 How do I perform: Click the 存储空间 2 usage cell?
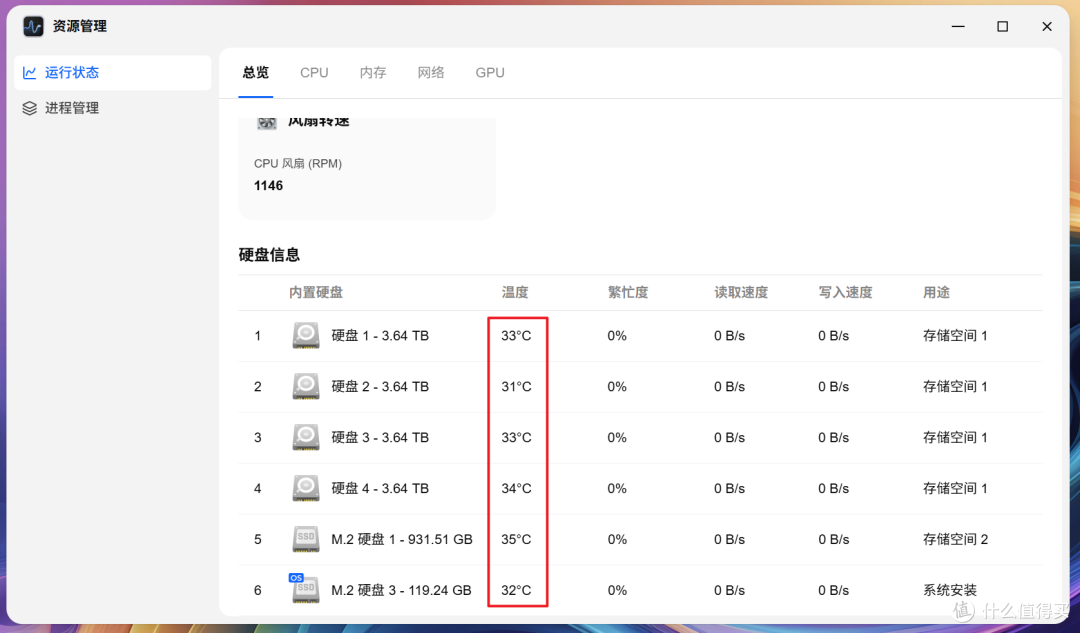click(955, 539)
